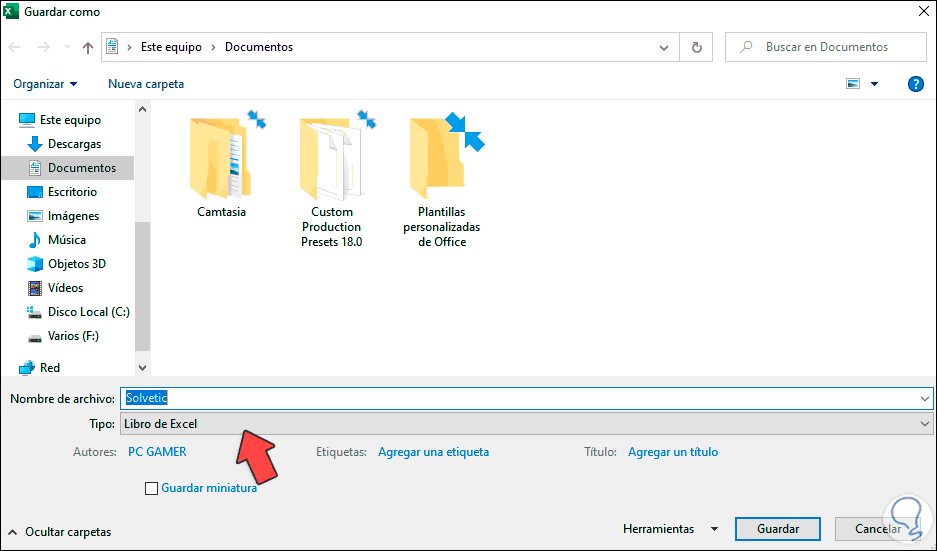The height and width of the screenshot is (551, 937).
Task: Expand the address bar history dropdown
Action: 664,47
